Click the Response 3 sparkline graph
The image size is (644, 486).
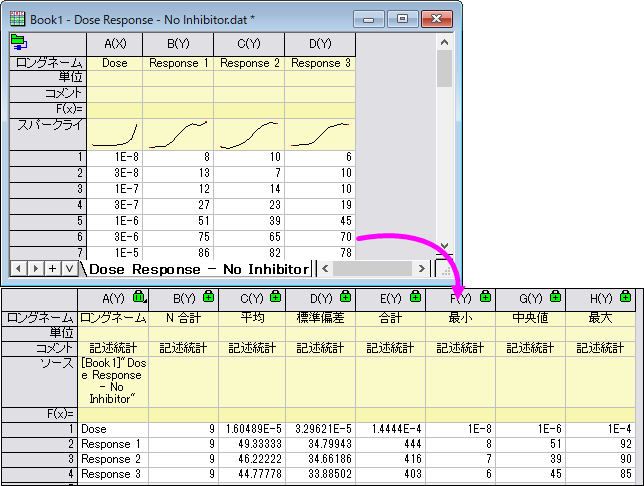pos(320,134)
